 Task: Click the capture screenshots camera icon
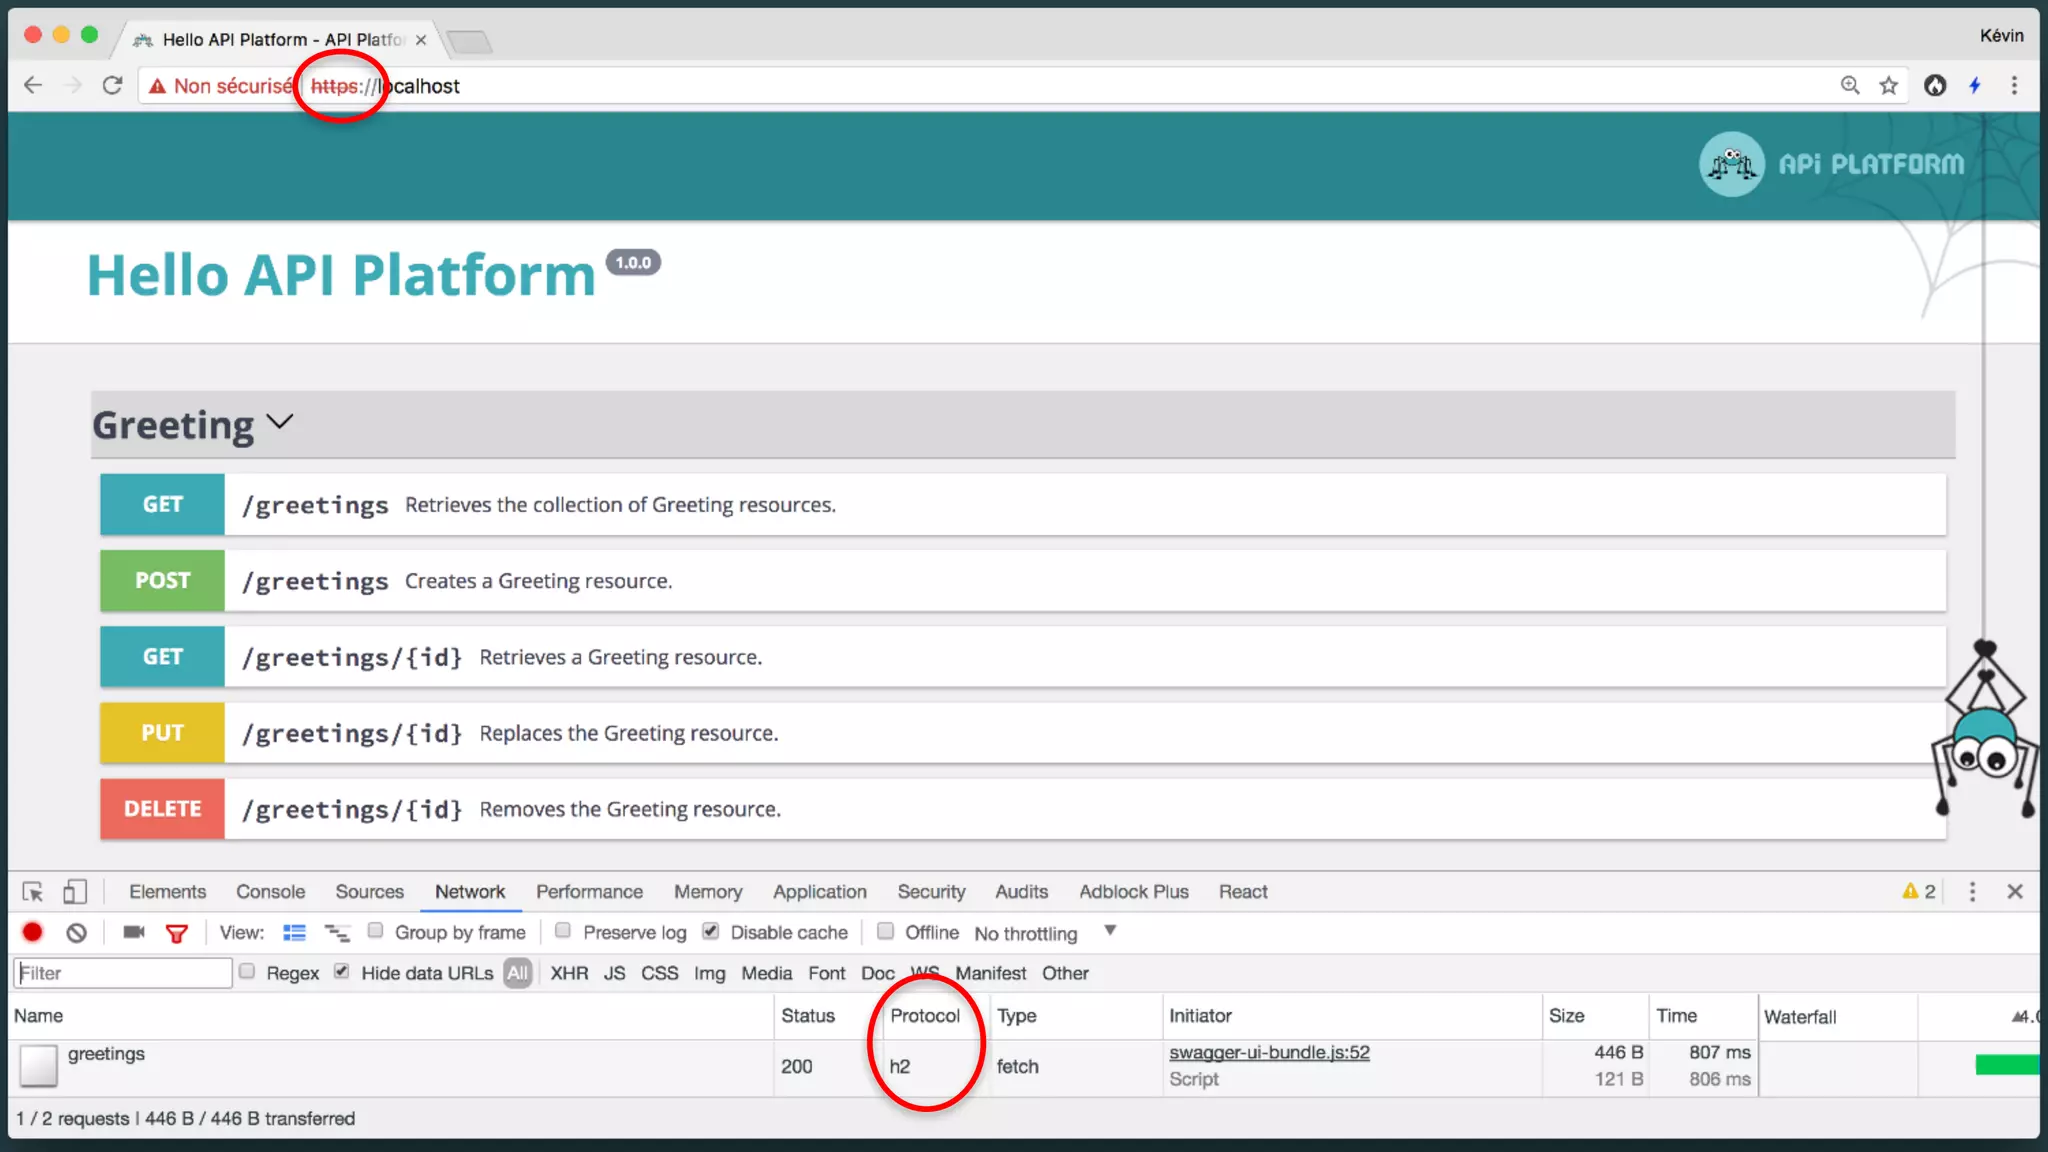point(133,932)
